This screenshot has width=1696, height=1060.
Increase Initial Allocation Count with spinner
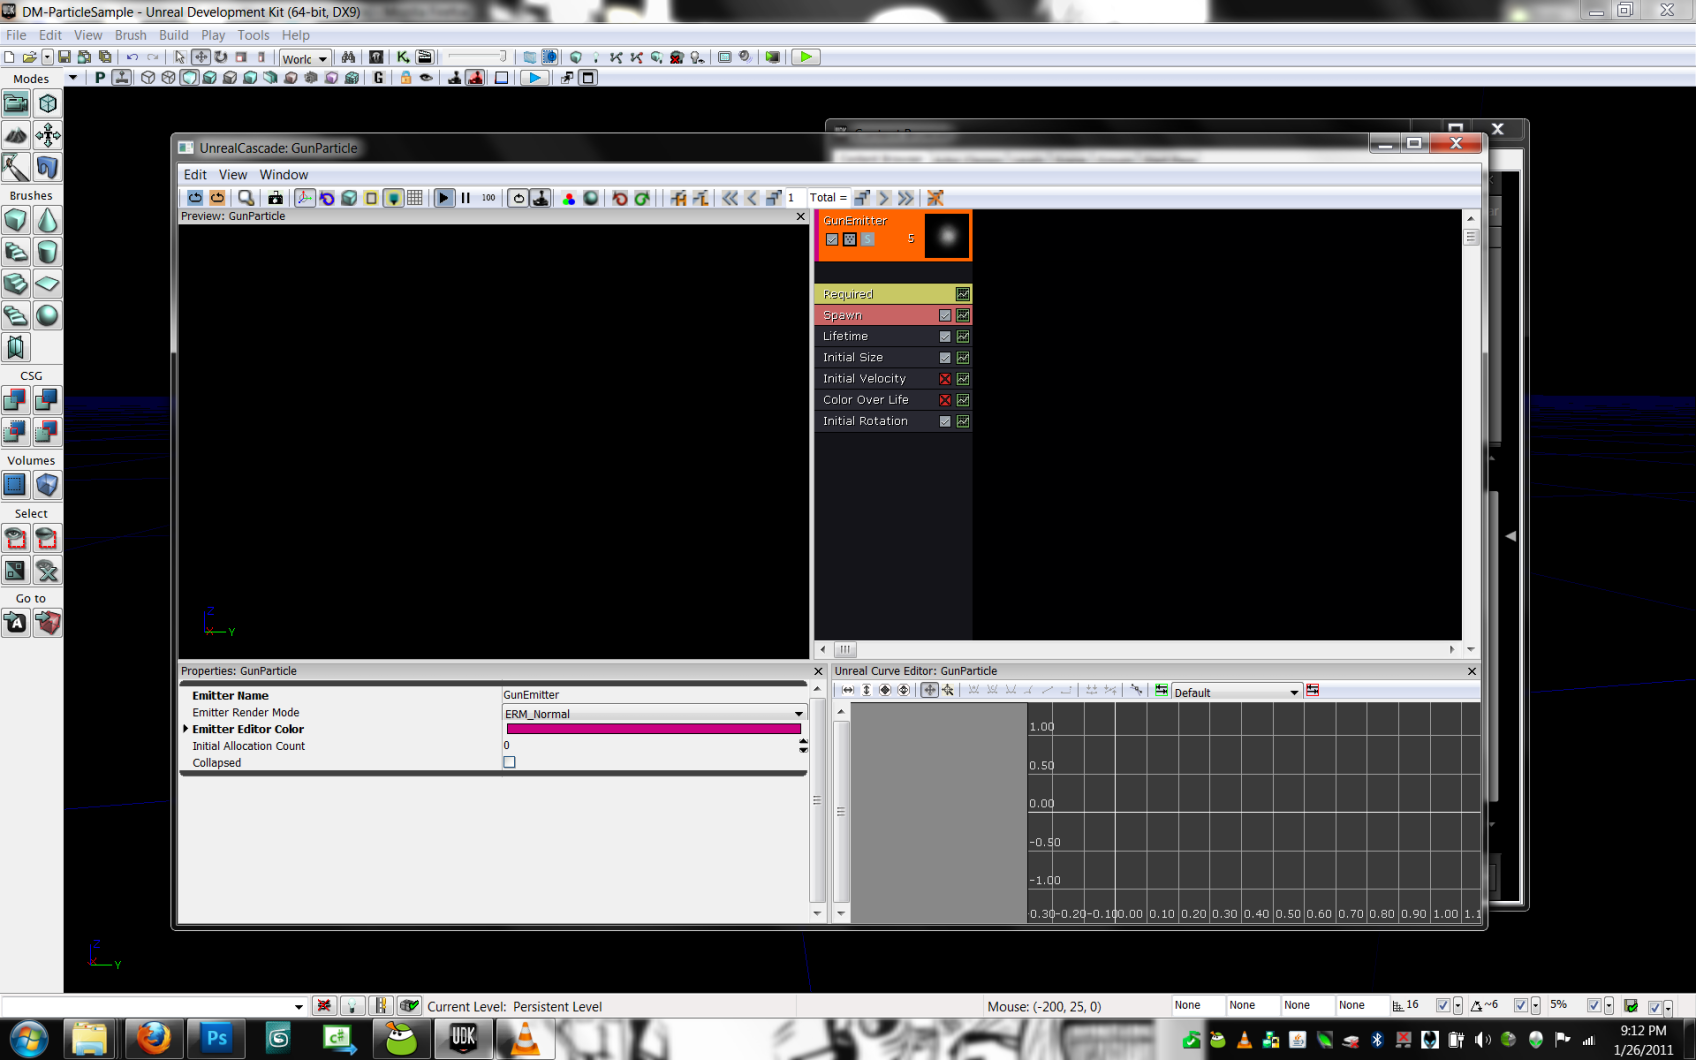(x=803, y=741)
